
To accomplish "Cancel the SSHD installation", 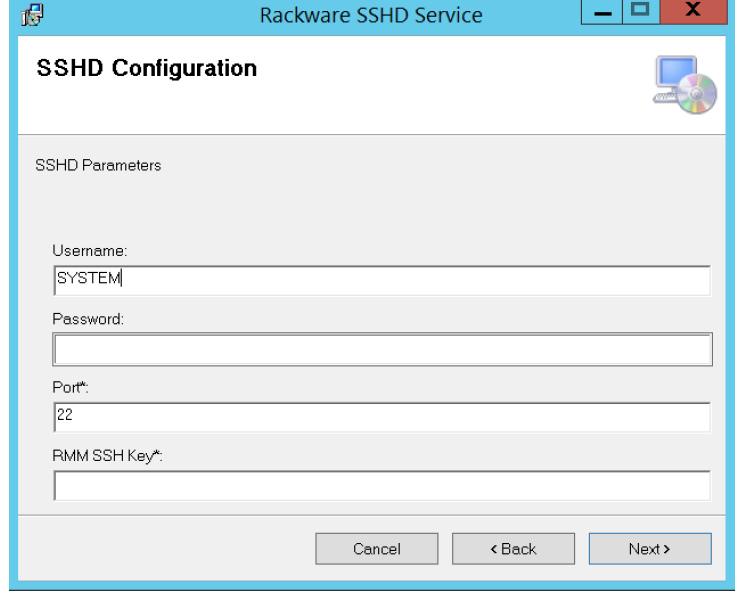I will (377, 549).
